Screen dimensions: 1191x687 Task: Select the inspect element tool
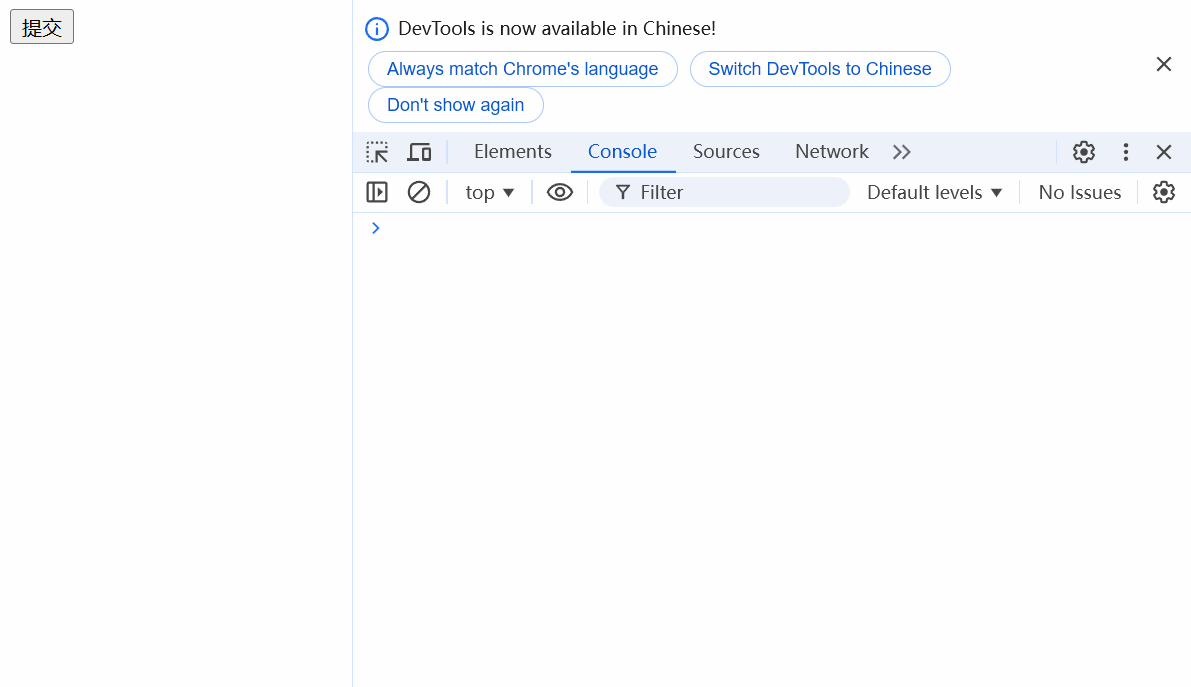pyautogui.click(x=377, y=151)
